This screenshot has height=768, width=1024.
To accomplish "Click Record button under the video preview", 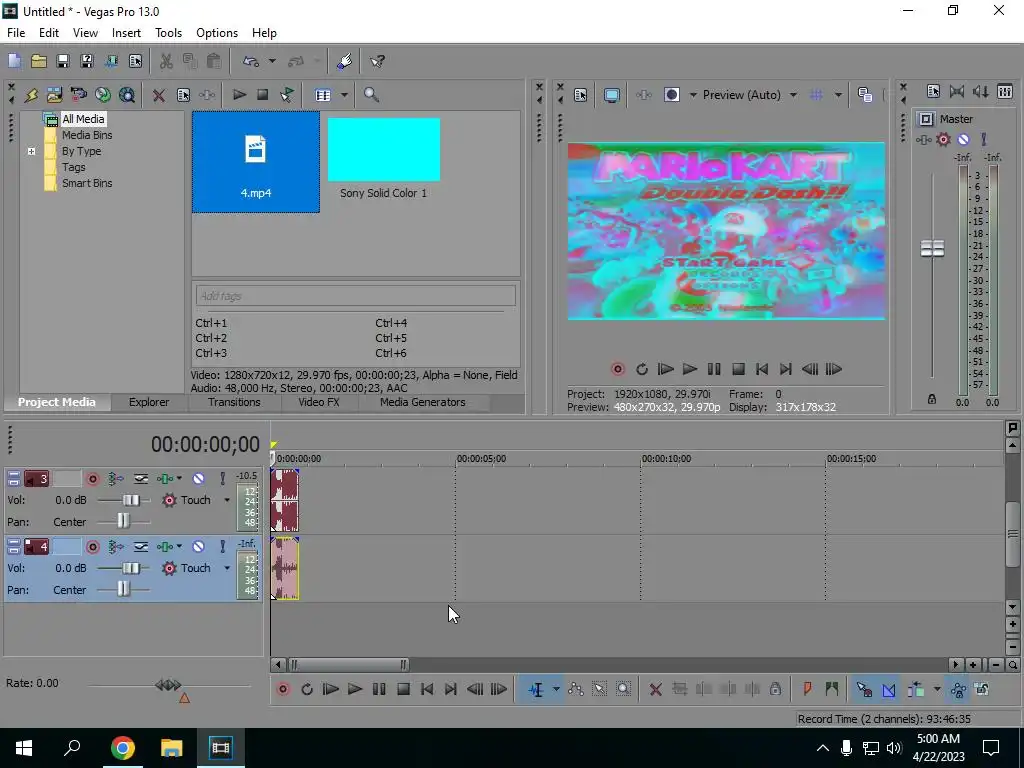I will [617, 370].
